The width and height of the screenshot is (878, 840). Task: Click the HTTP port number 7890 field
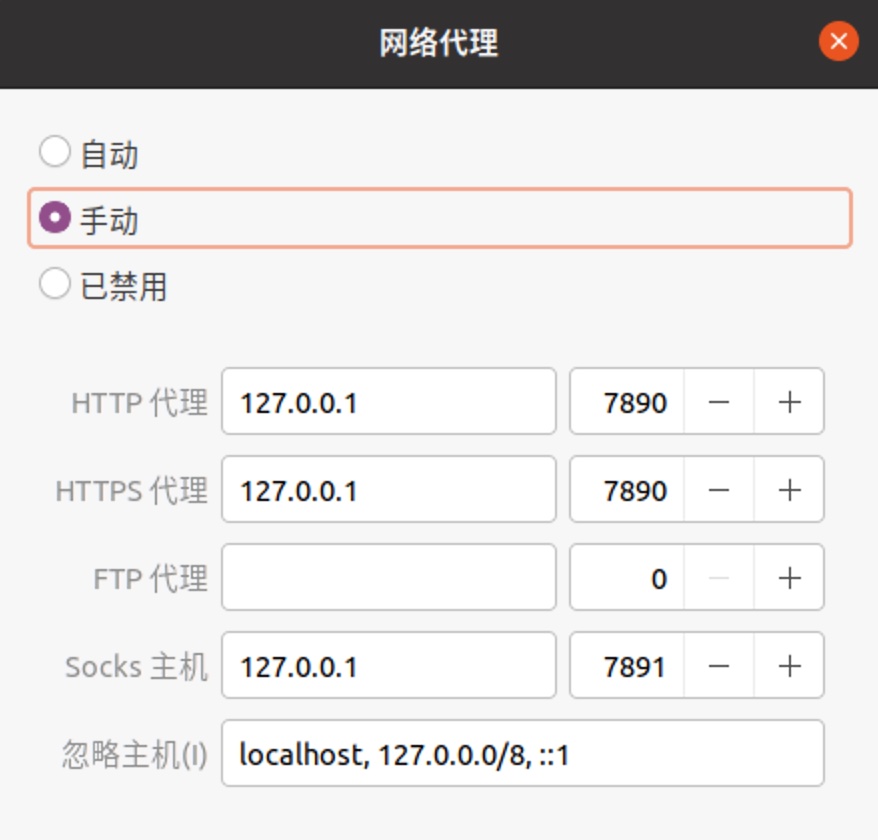(627, 402)
